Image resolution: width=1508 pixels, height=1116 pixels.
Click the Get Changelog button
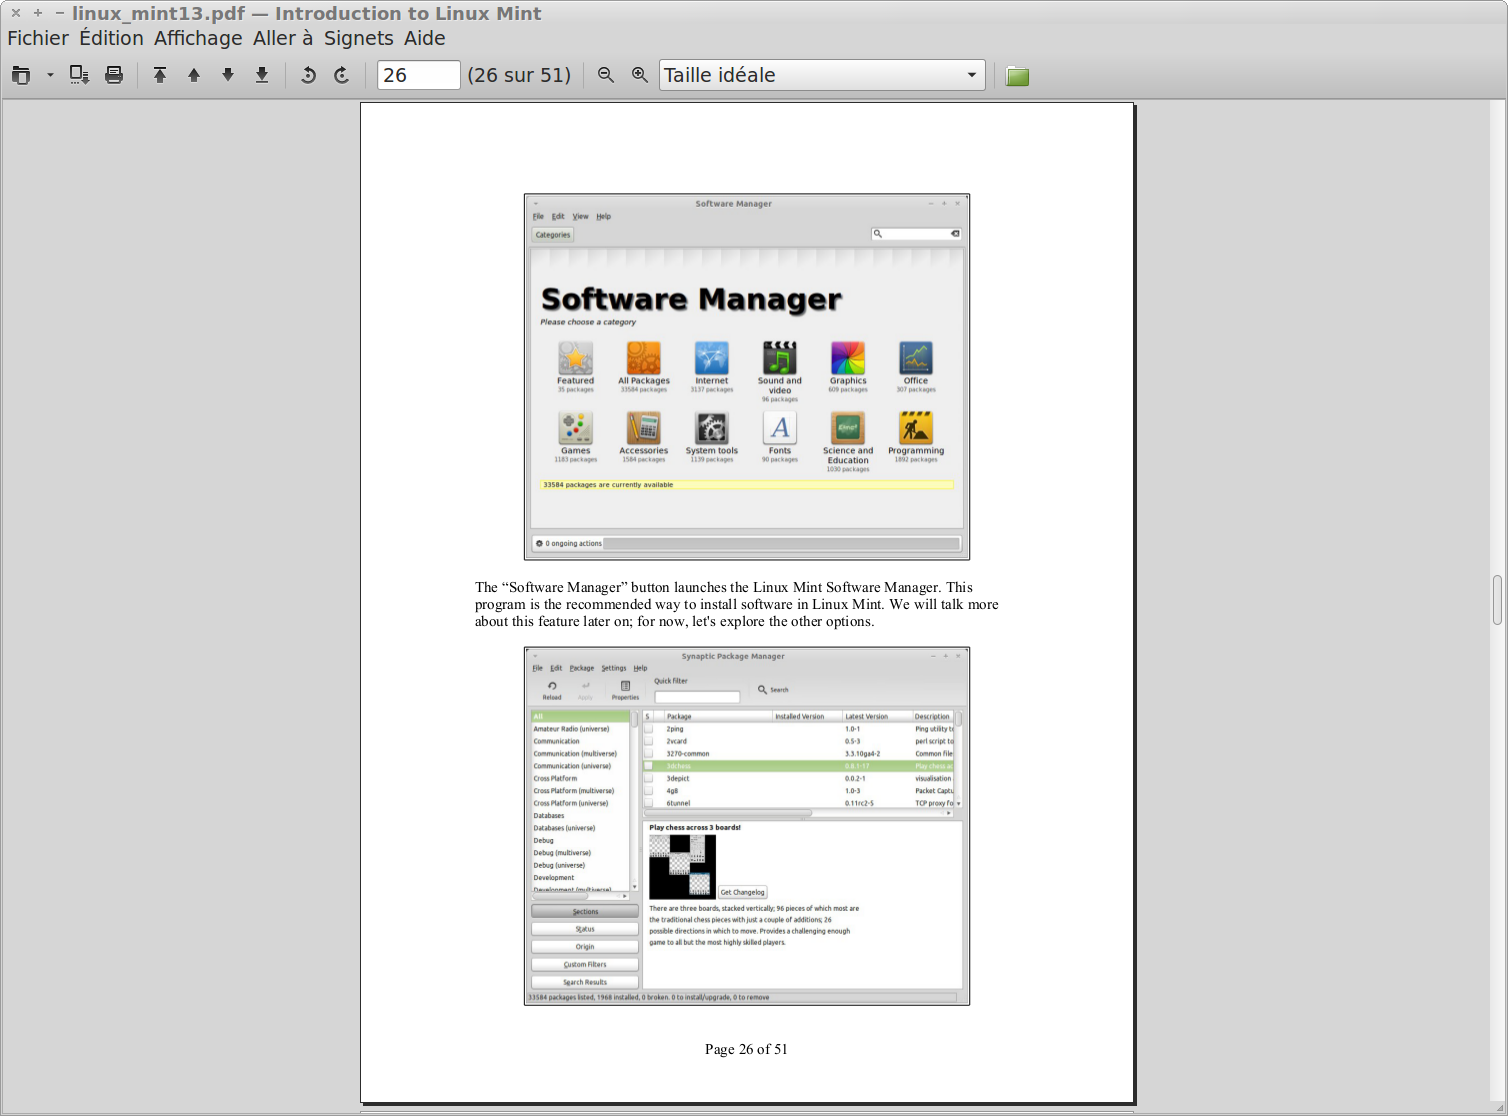pyautogui.click(x=743, y=892)
